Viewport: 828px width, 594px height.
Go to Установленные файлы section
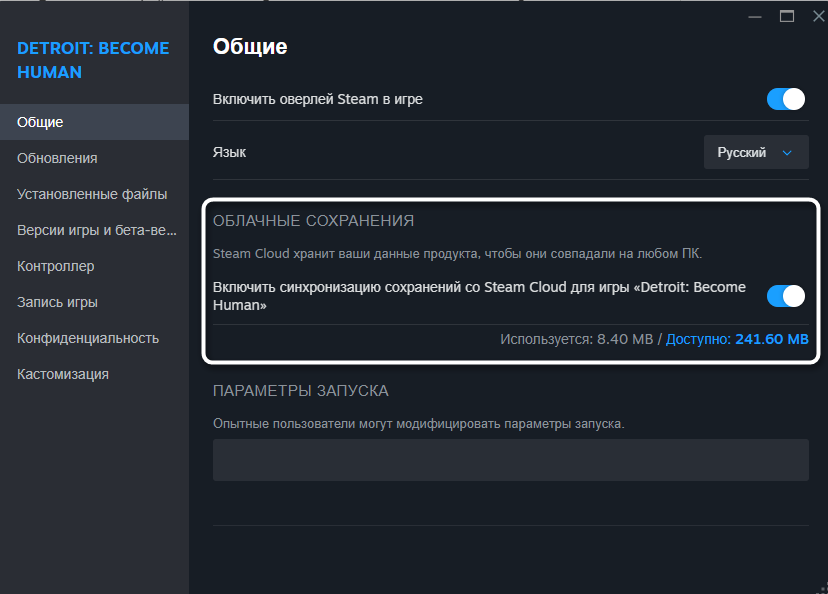[x=95, y=194]
